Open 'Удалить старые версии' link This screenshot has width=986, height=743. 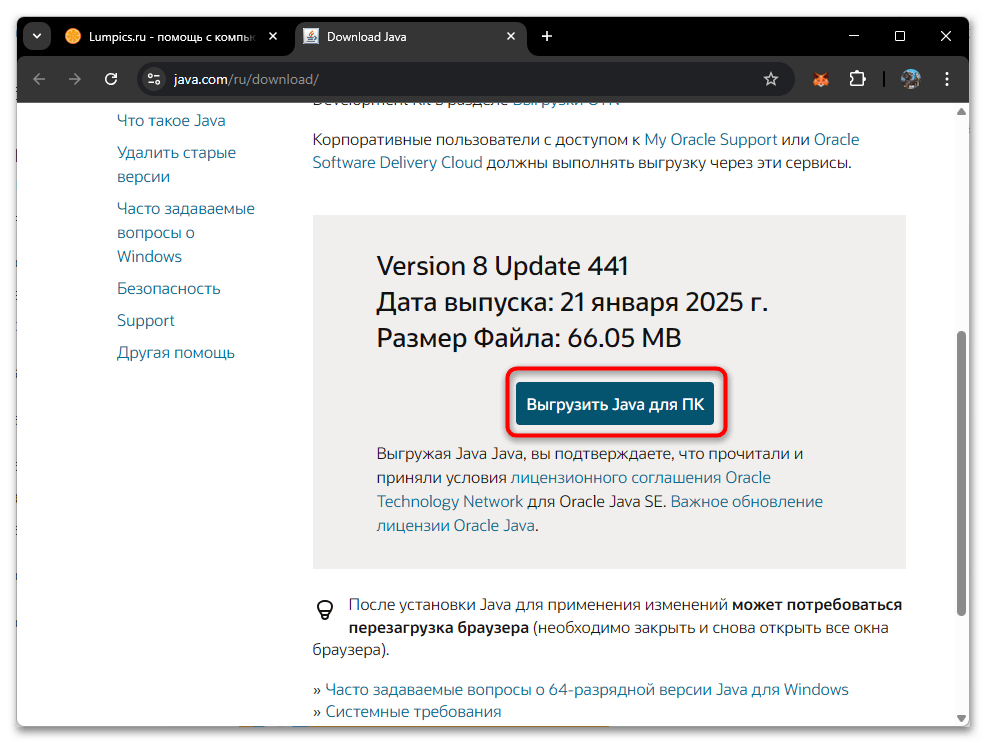(176, 165)
